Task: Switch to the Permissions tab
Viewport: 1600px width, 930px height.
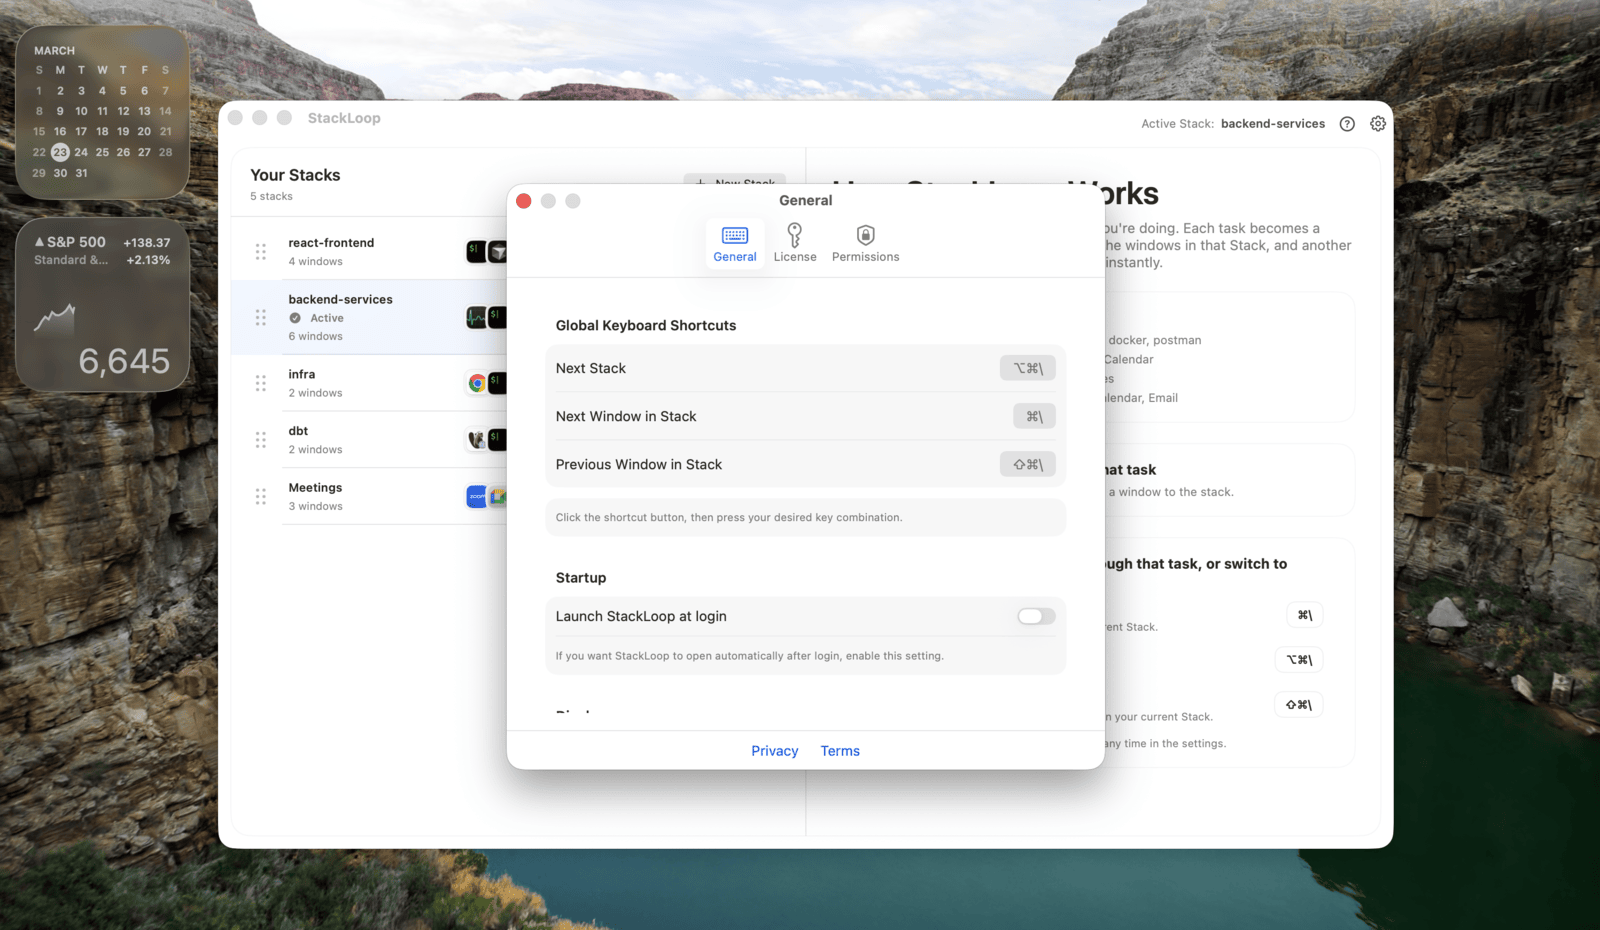Action: (865, 242)
